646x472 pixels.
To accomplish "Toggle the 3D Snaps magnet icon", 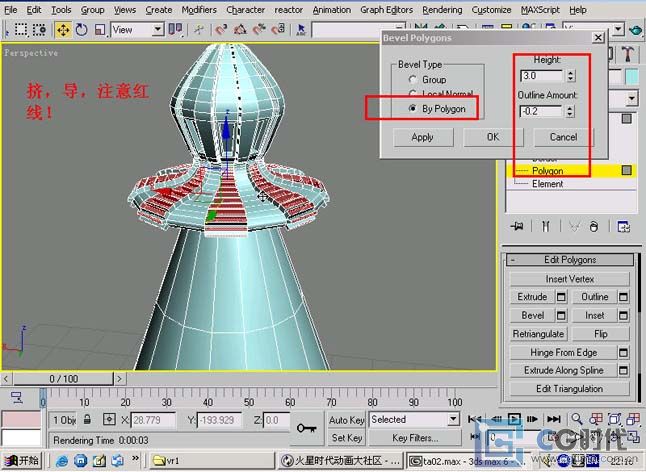I will (x=221, y=30).
